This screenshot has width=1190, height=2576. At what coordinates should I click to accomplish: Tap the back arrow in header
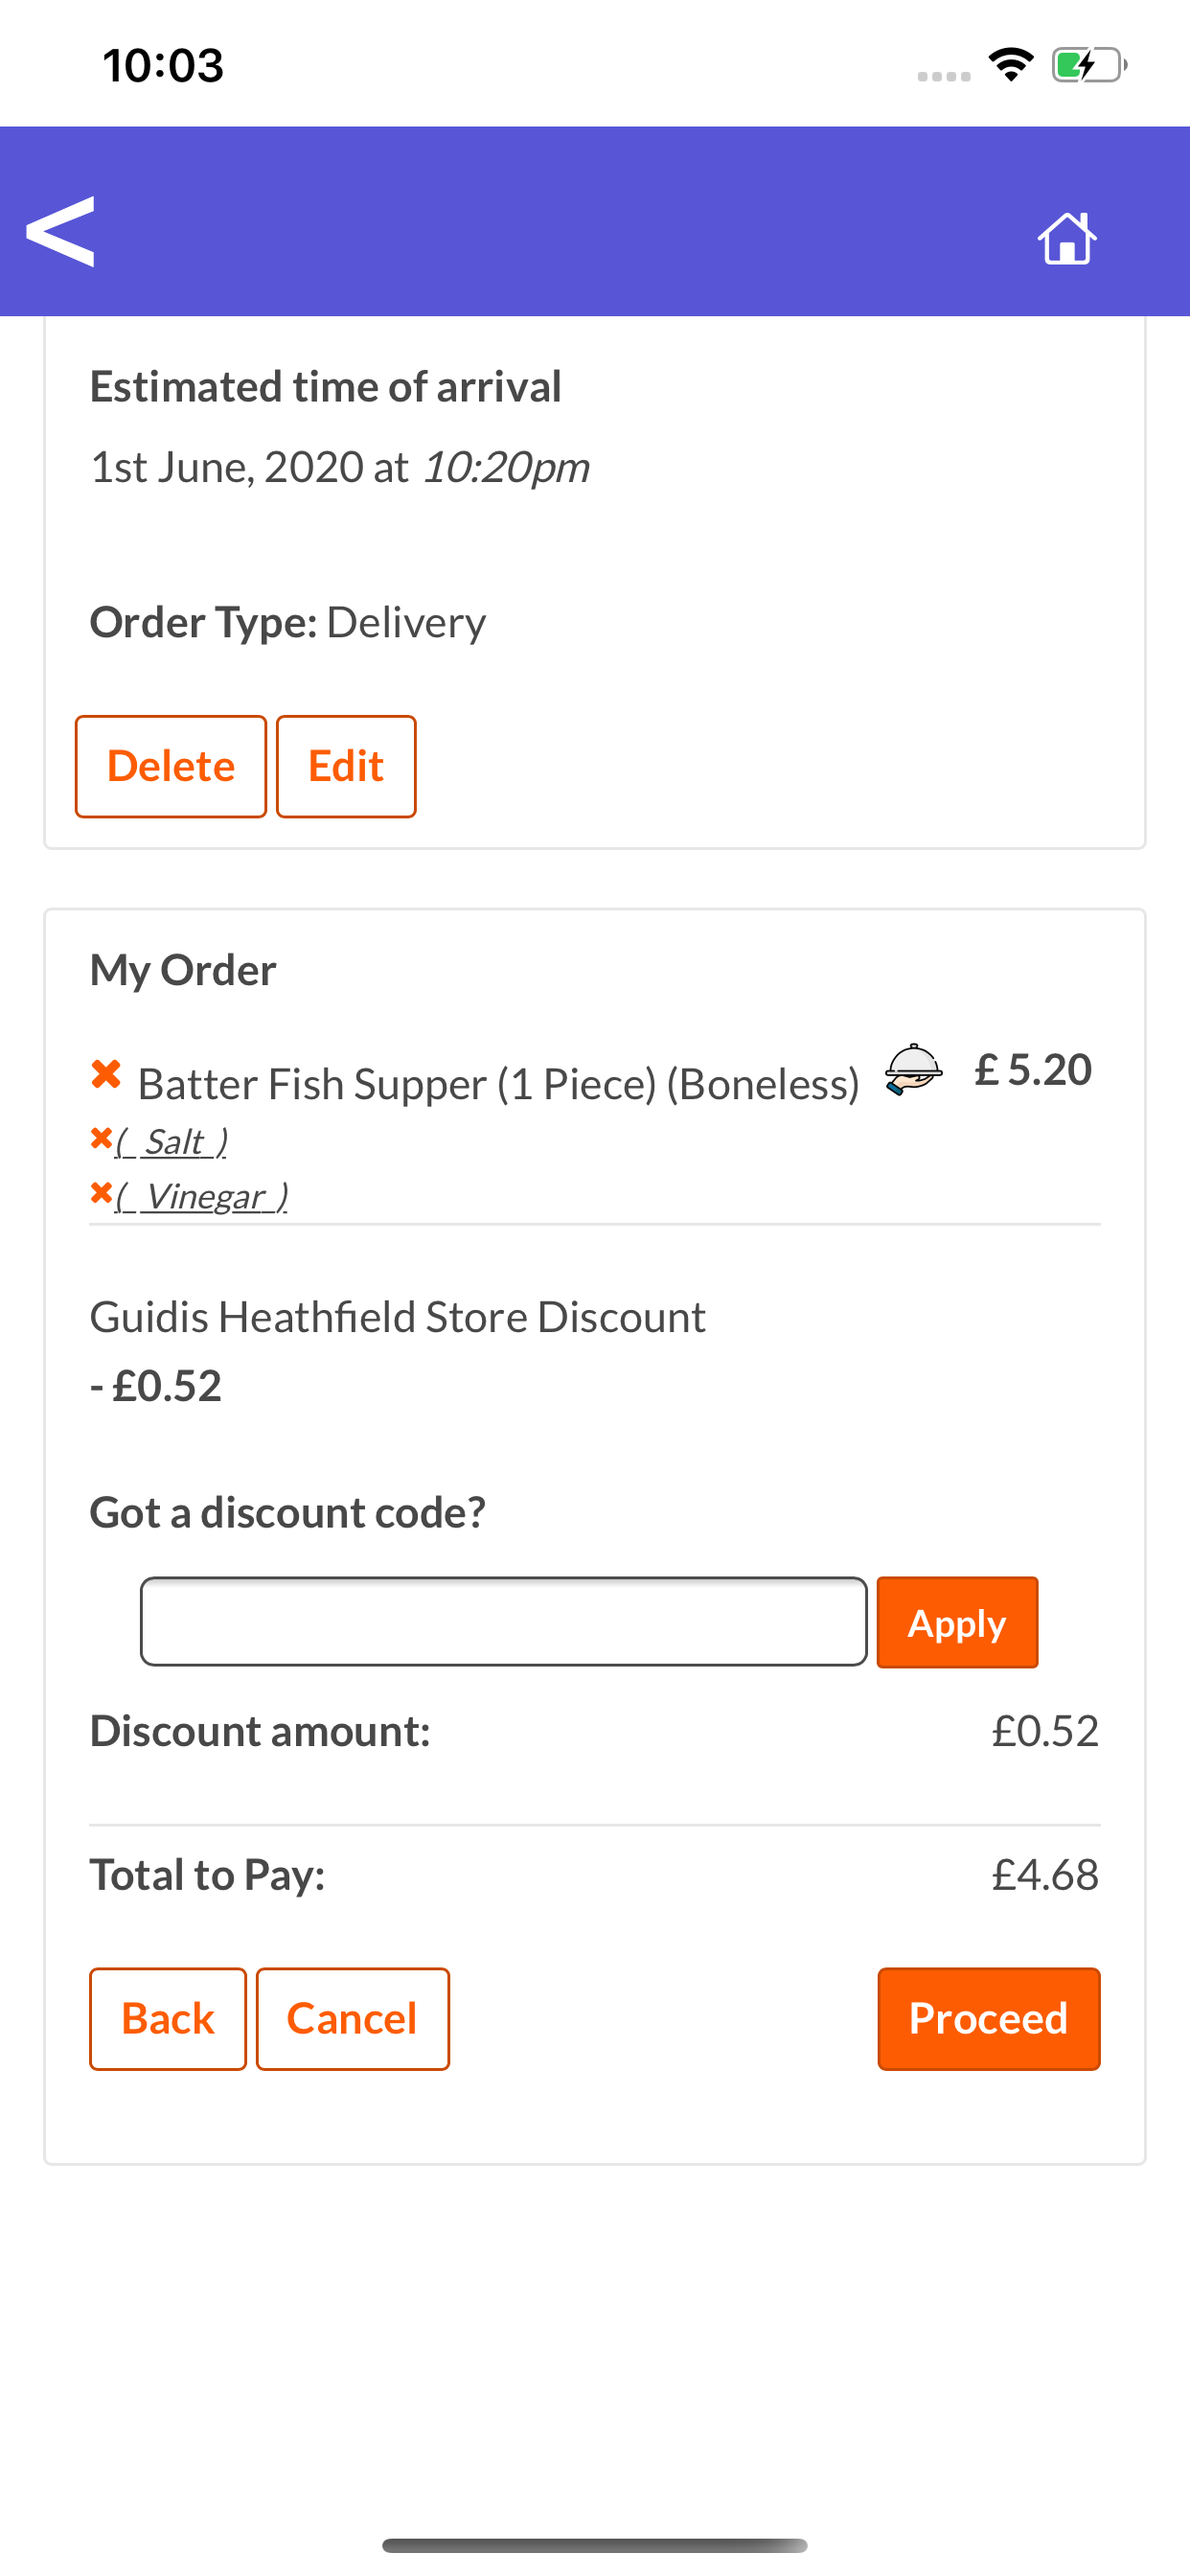point(60,232)
